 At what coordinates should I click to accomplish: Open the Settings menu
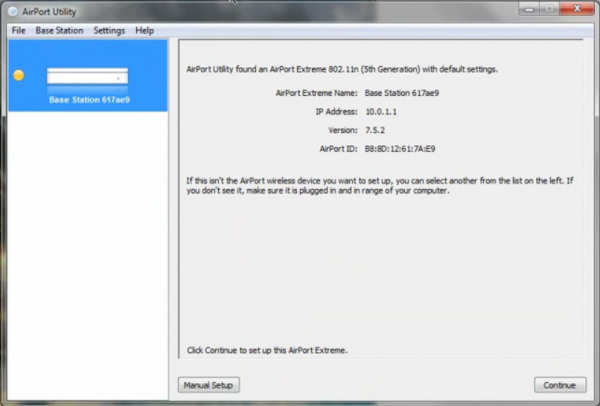point(109,31)
